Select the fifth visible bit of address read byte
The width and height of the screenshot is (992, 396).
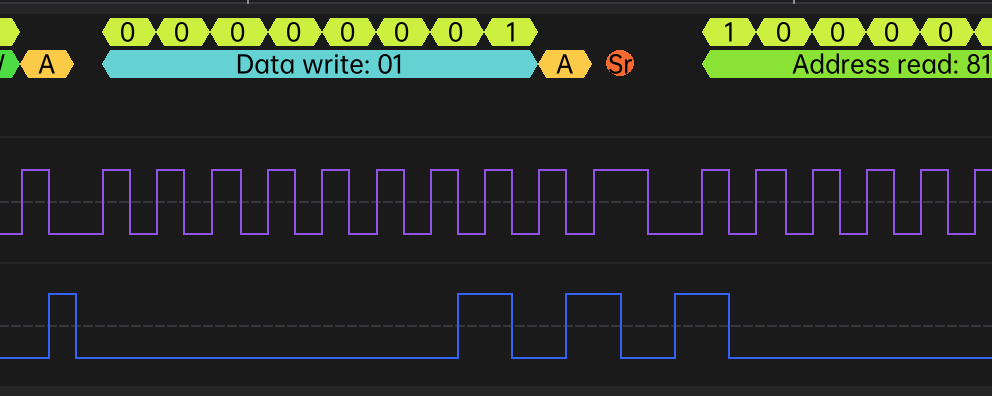click(946, 32)
